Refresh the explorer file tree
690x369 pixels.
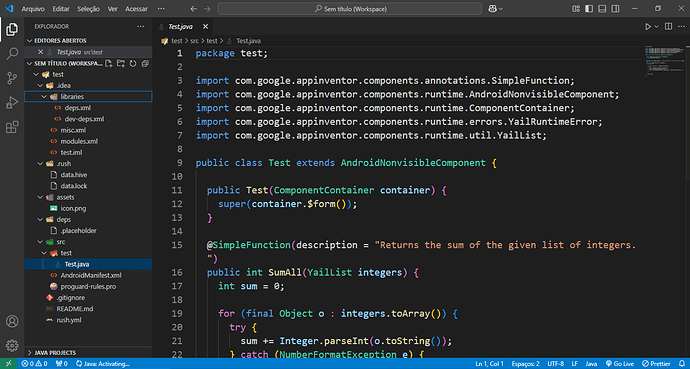(x=133, y=63)
